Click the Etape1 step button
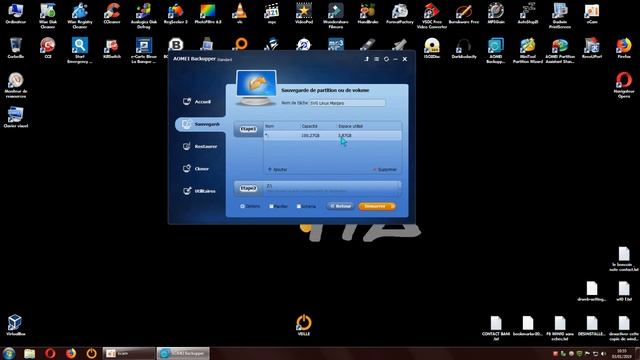This screenshot has width=640, height=360. pyautogui.click(x=248, y=129)
